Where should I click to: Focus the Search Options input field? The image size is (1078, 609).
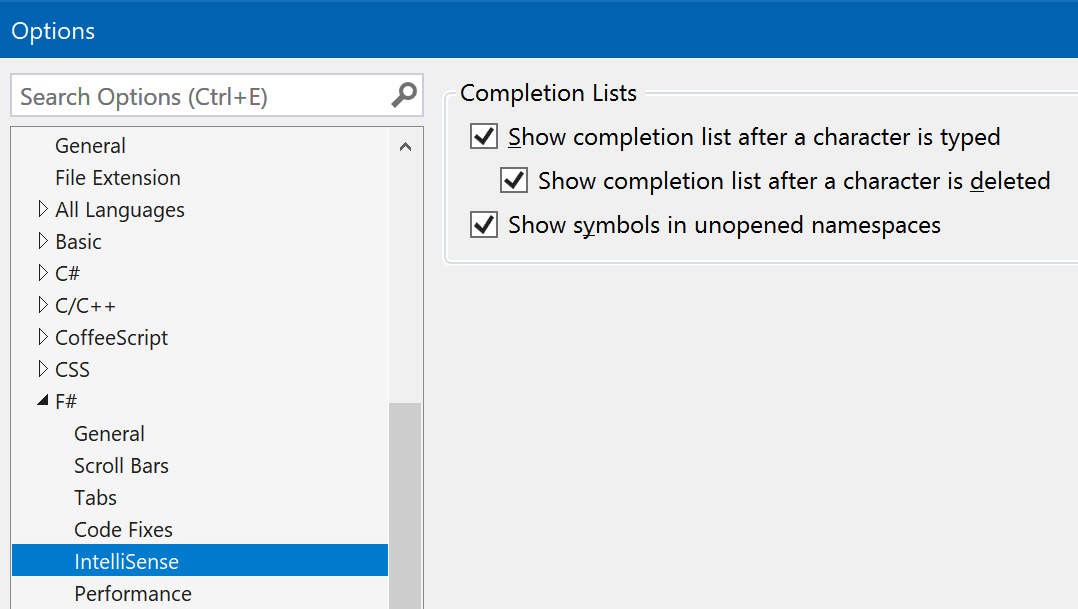pyautogui.click(x=217, y=96)
